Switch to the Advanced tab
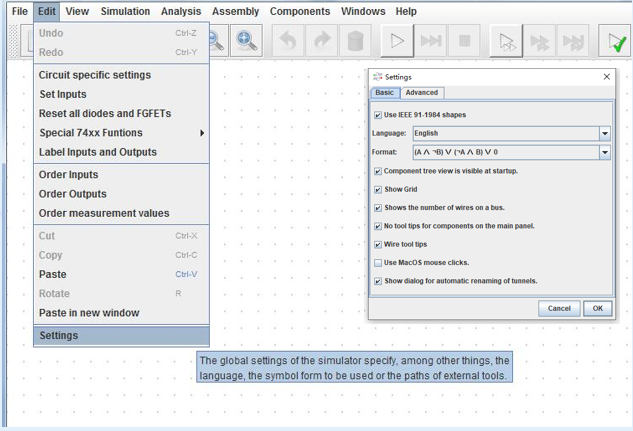 click(x=422, y=93)
